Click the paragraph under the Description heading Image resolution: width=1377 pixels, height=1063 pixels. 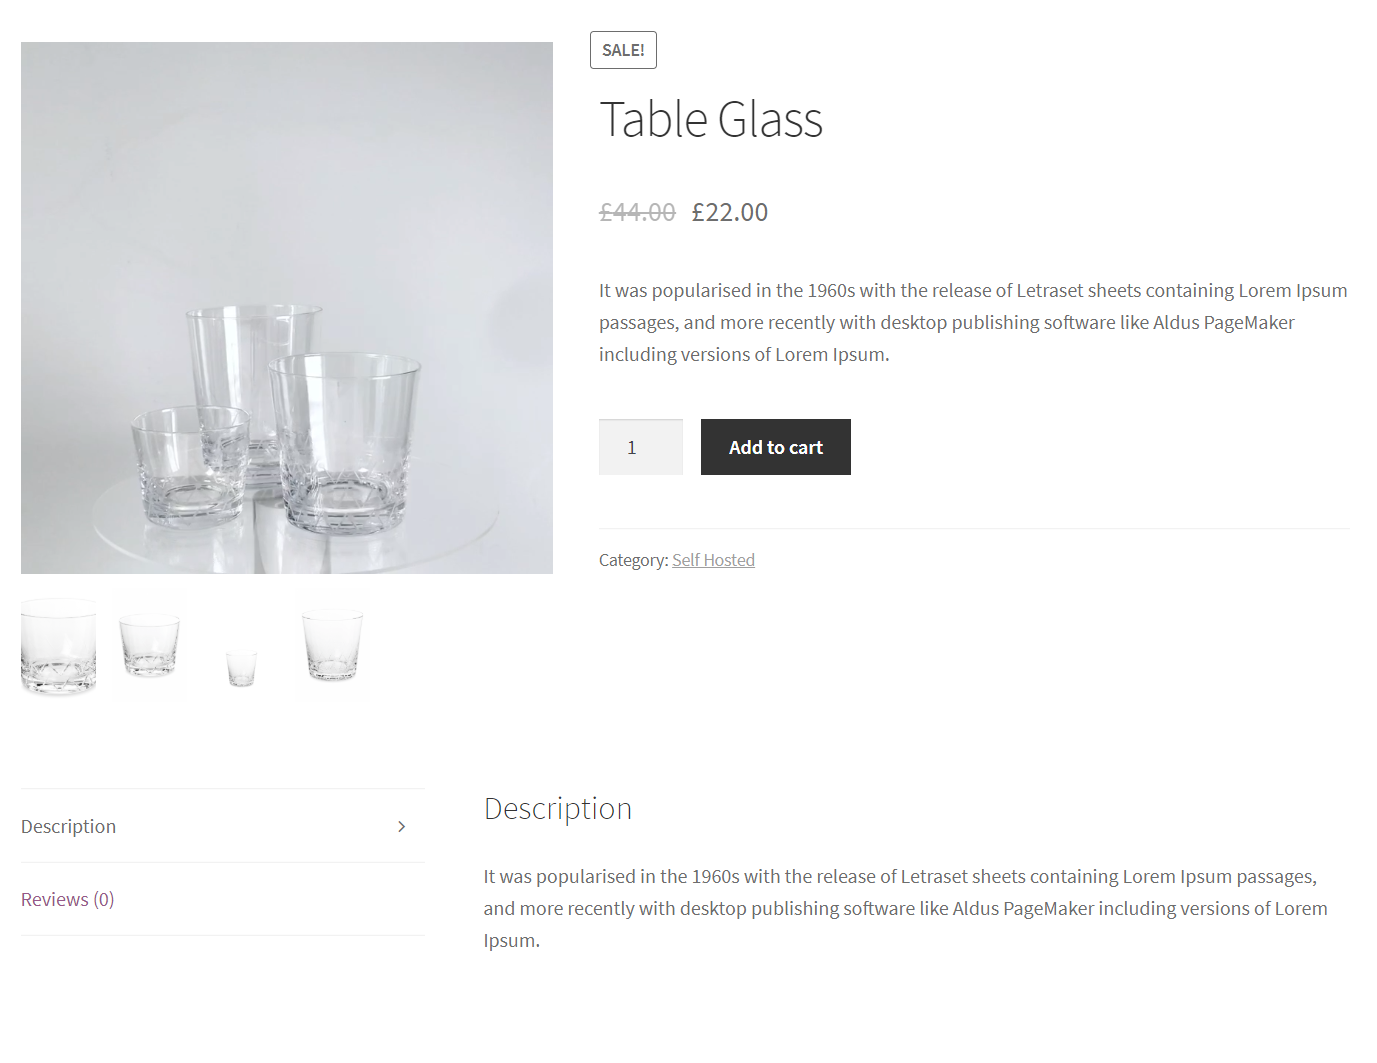click(906, 908)
